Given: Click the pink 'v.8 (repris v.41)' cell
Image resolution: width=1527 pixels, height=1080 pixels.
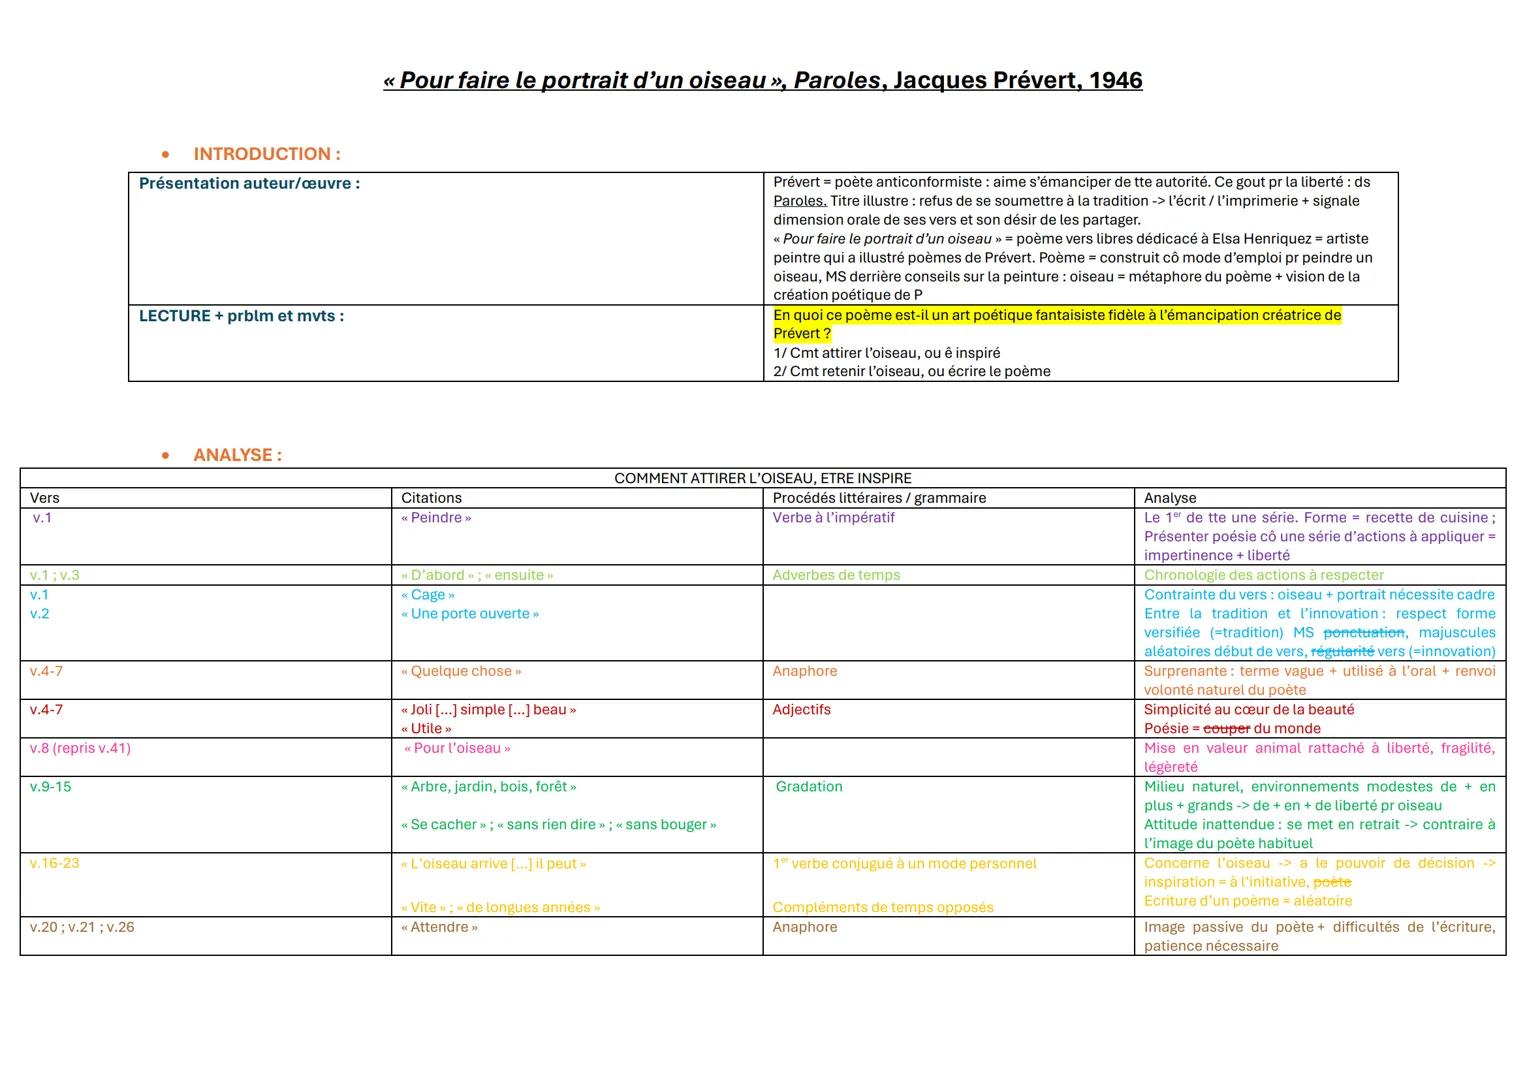Looking at the screenshot, I should pos(80,748).
